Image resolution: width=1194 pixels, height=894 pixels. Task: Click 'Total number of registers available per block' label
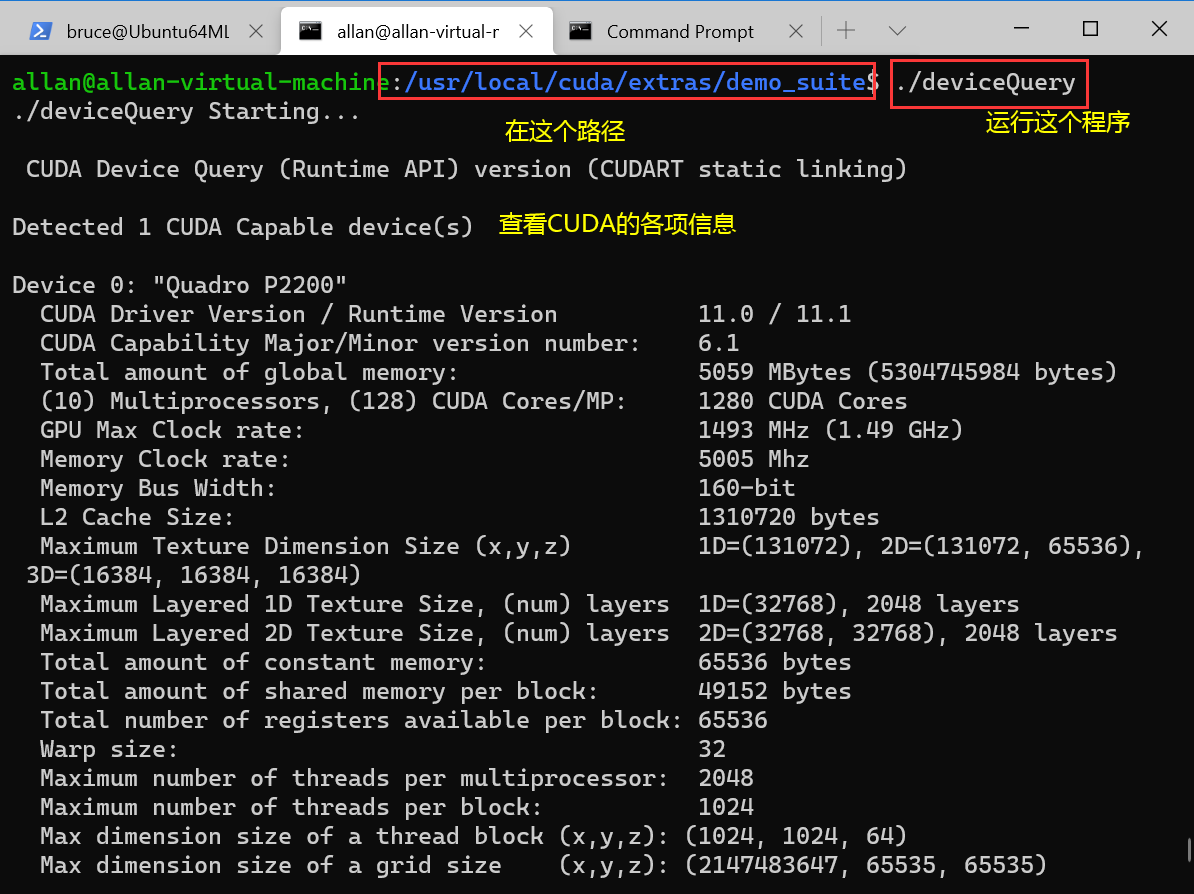(x=360, y=720)
